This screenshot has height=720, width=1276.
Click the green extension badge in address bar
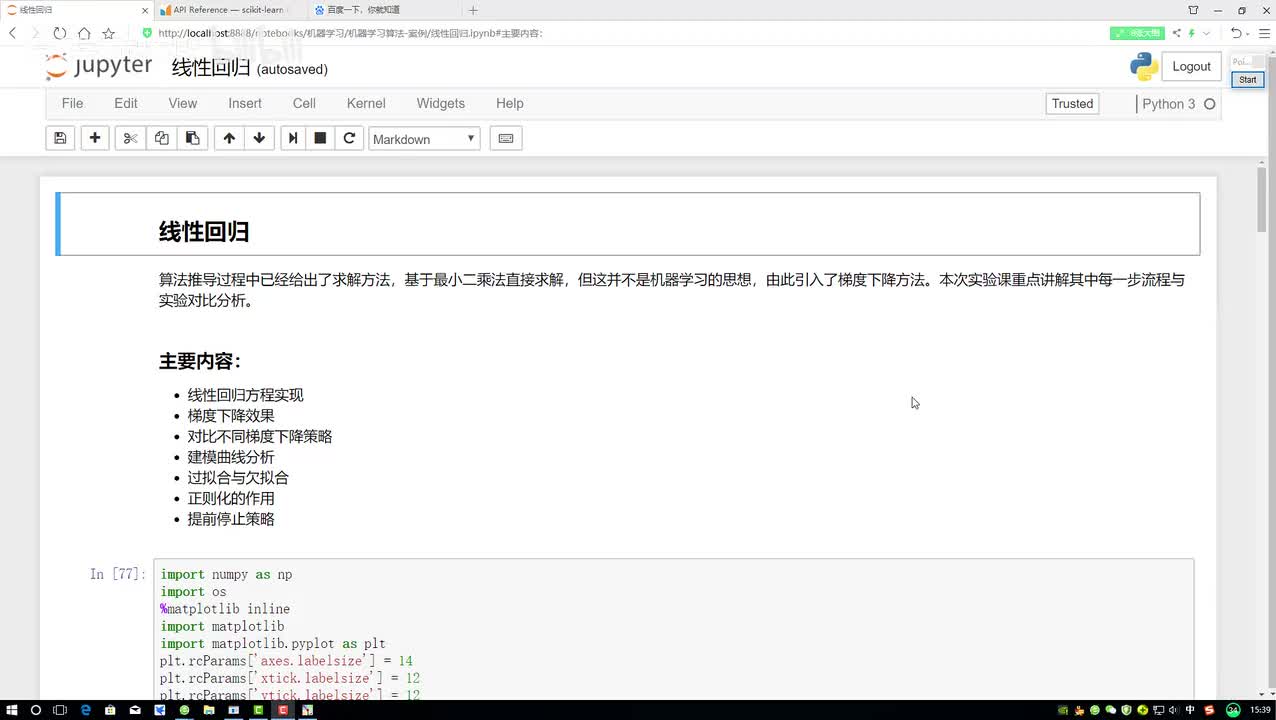pos(1137,33)
